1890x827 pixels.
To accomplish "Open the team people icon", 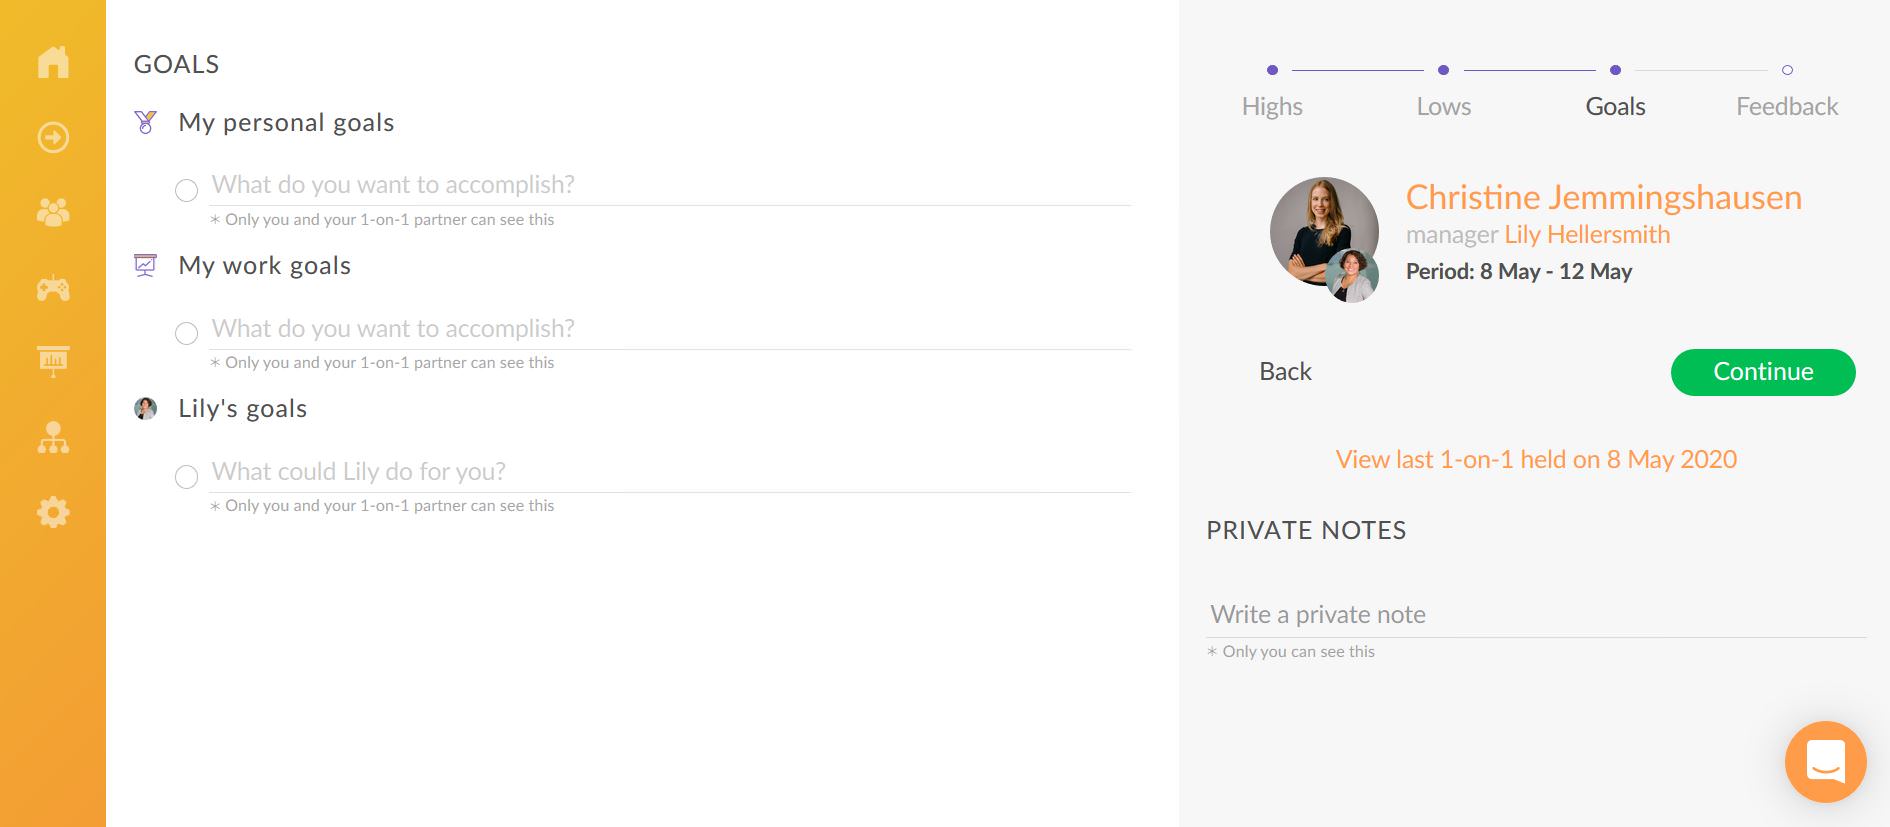I will tap(53, 212).
